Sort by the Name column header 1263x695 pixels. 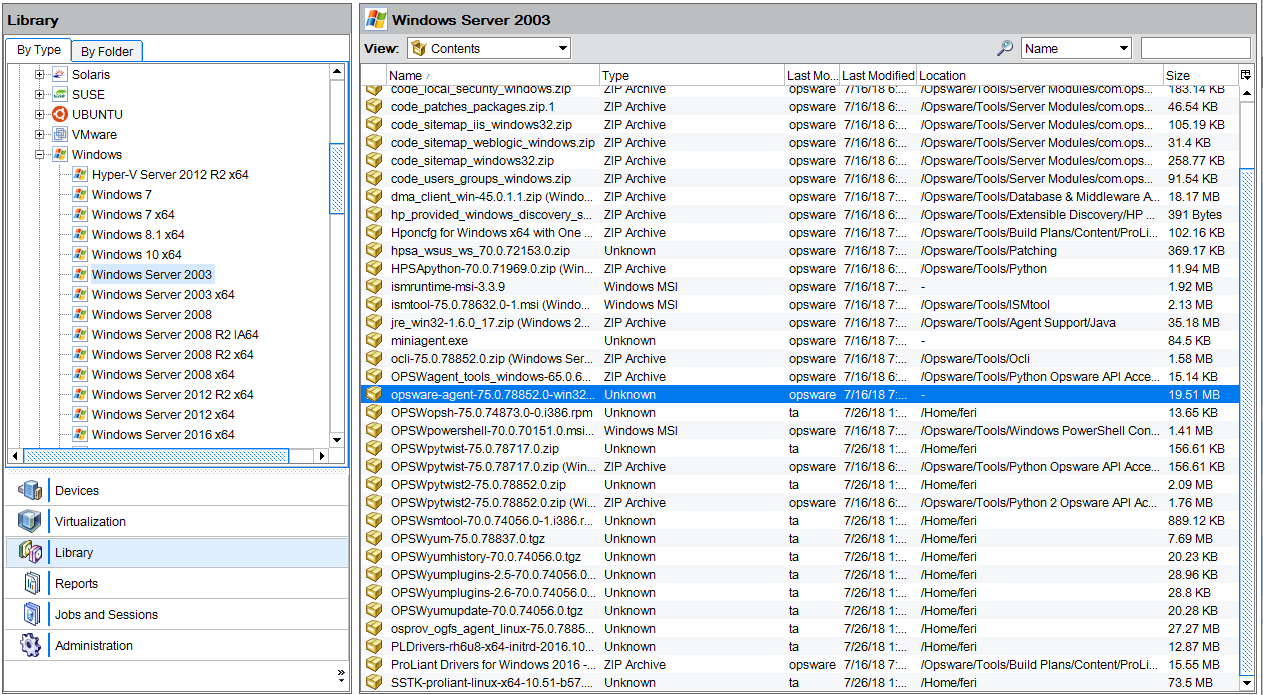click(492, 75)
